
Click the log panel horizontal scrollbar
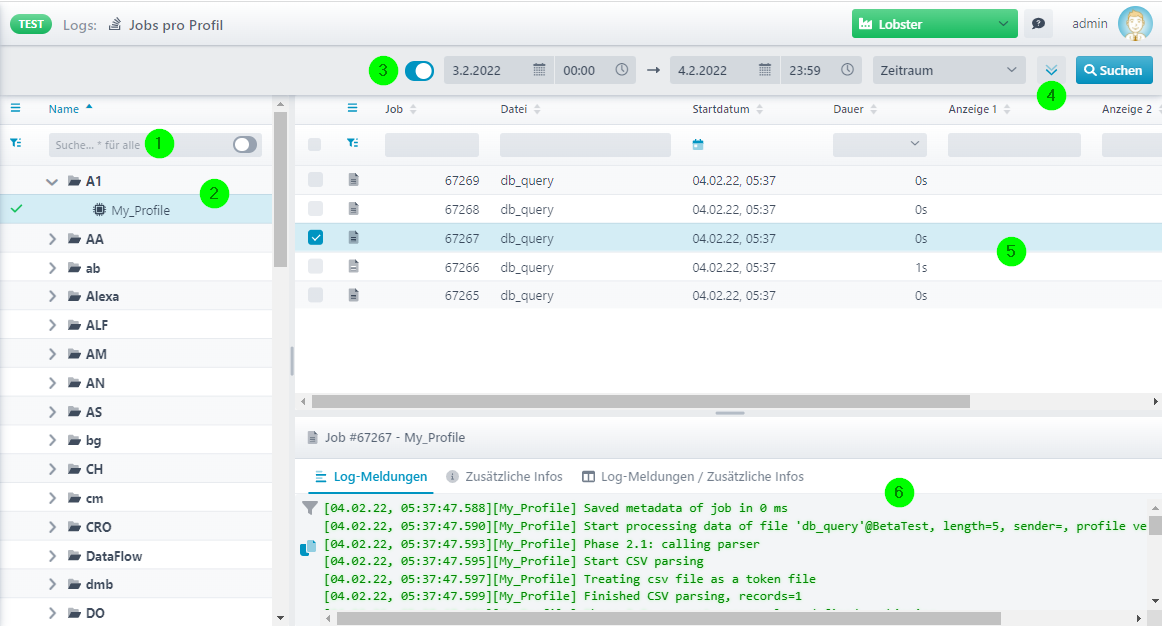[668, 618]
